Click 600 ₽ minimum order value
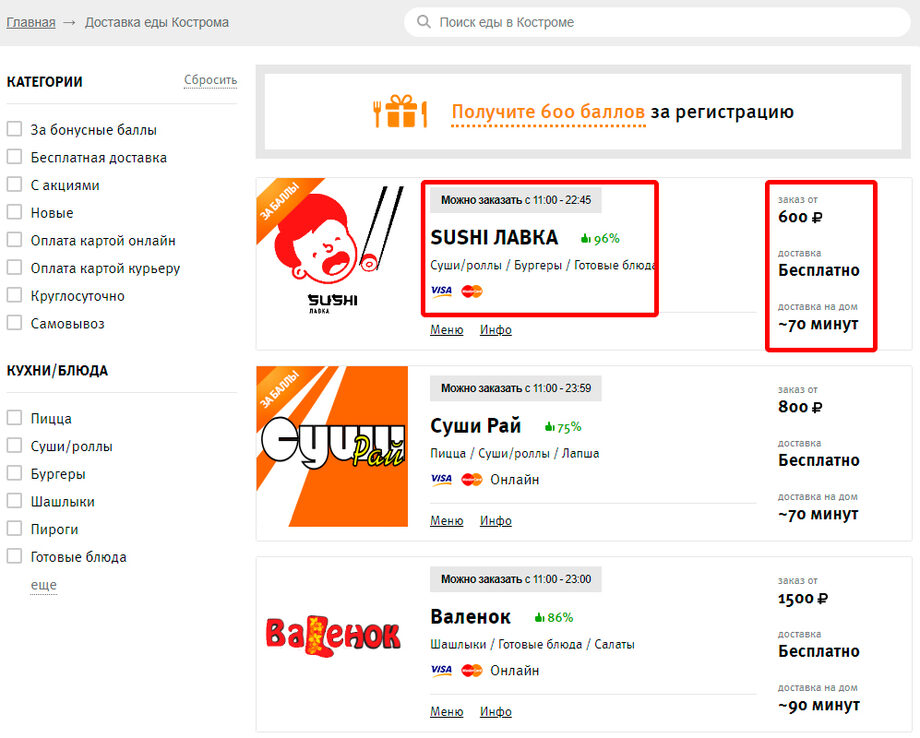The image size is (920, 738). [800, 217]
